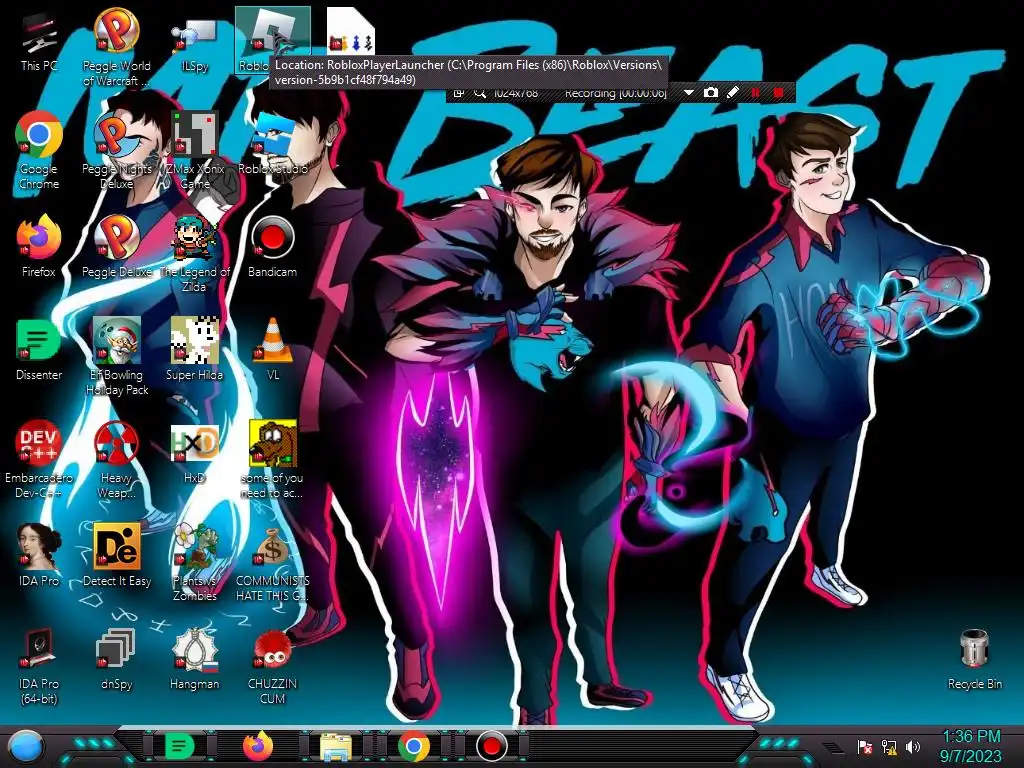This screenshot has height=768, width=1024.
Task: Open HxD hex editor shortcut
Action: coord(194,452)
